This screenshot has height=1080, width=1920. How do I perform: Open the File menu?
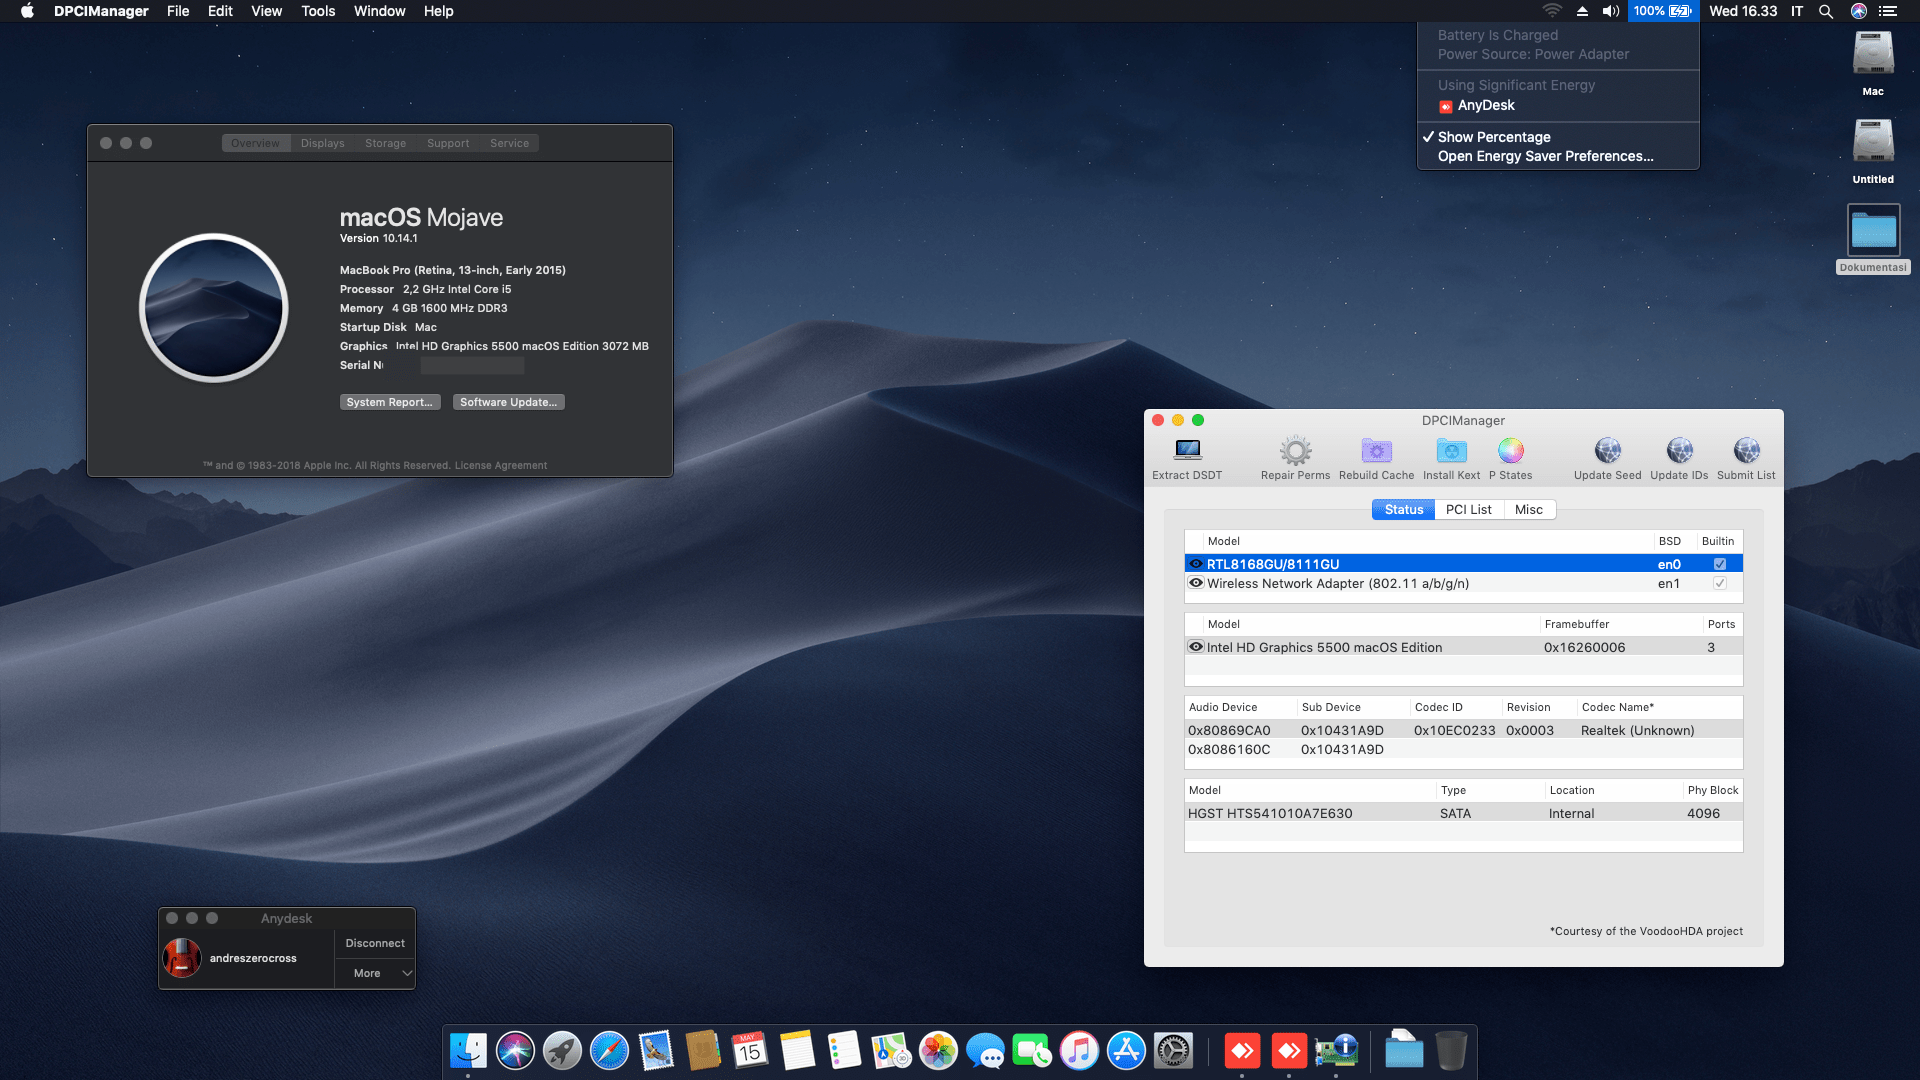click(178, 11)
